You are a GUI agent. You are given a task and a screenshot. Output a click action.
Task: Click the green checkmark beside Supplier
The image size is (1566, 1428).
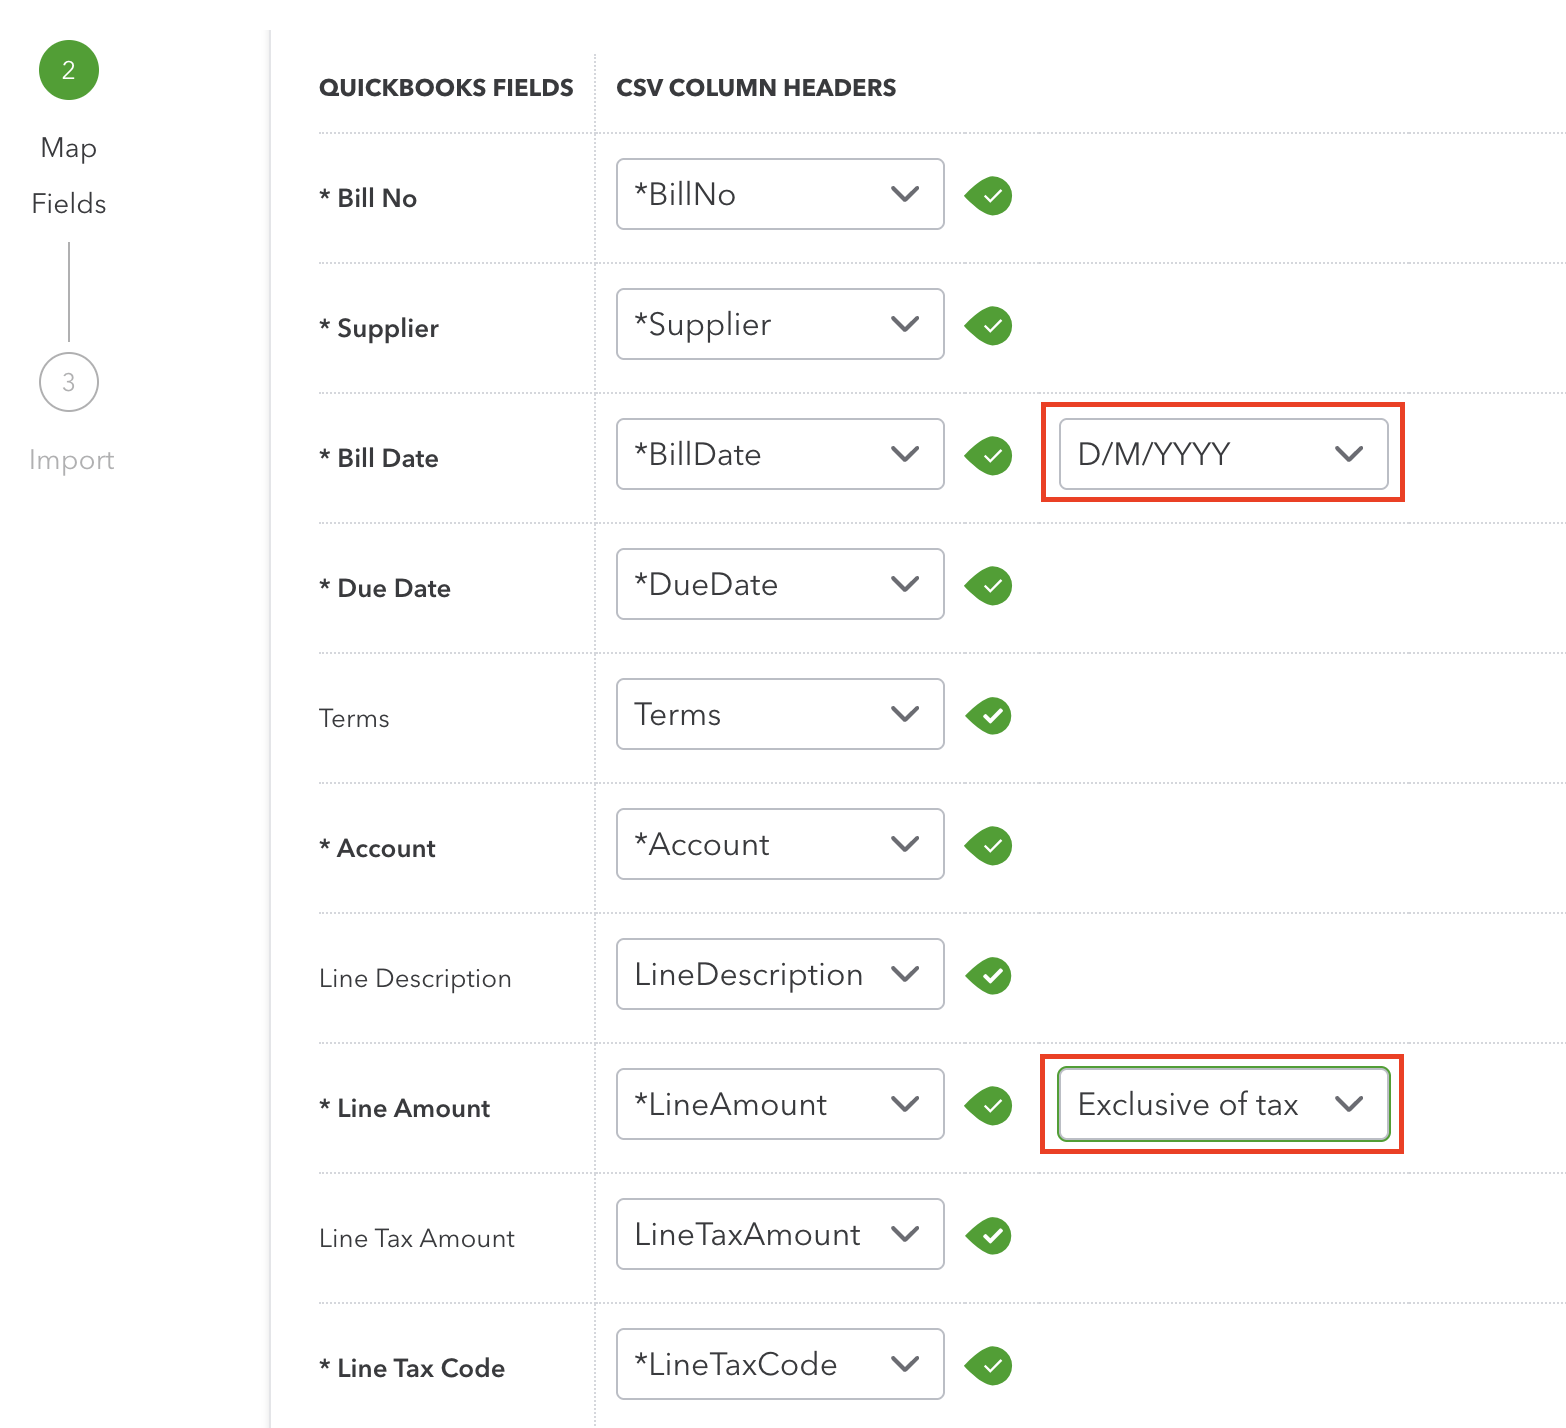989,326
